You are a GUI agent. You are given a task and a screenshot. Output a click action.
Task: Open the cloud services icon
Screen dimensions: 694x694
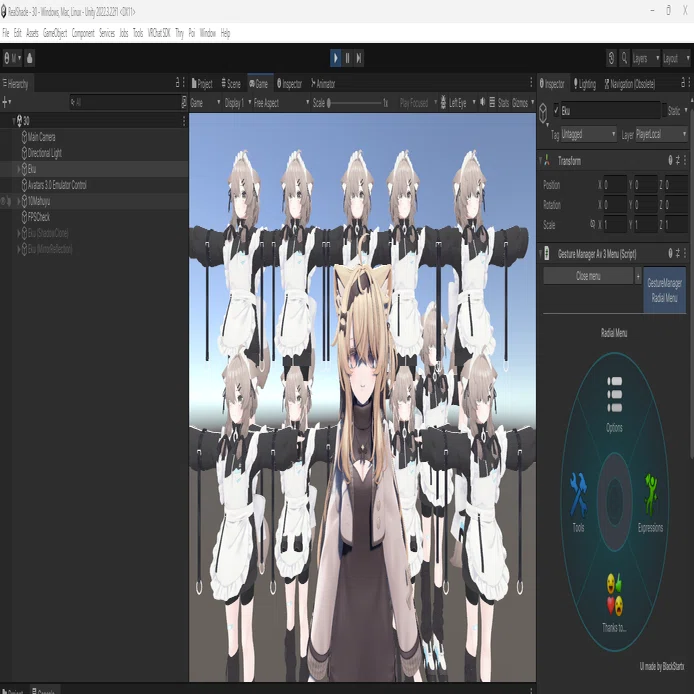(x=30, y=58)
